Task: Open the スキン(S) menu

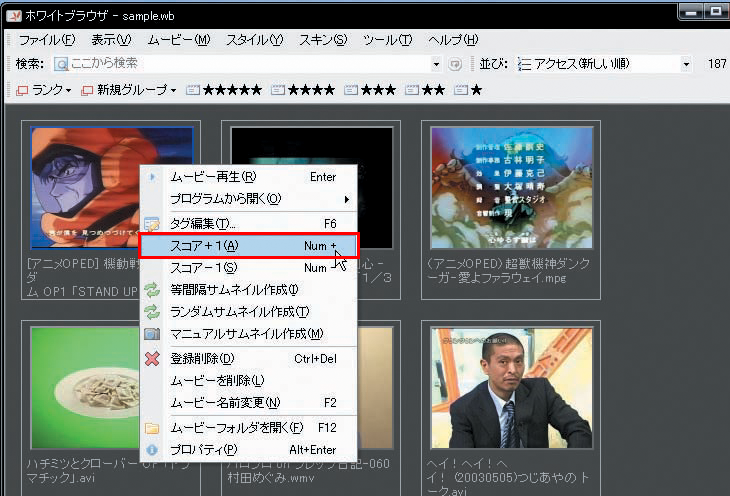Action: tap(323, 40)
